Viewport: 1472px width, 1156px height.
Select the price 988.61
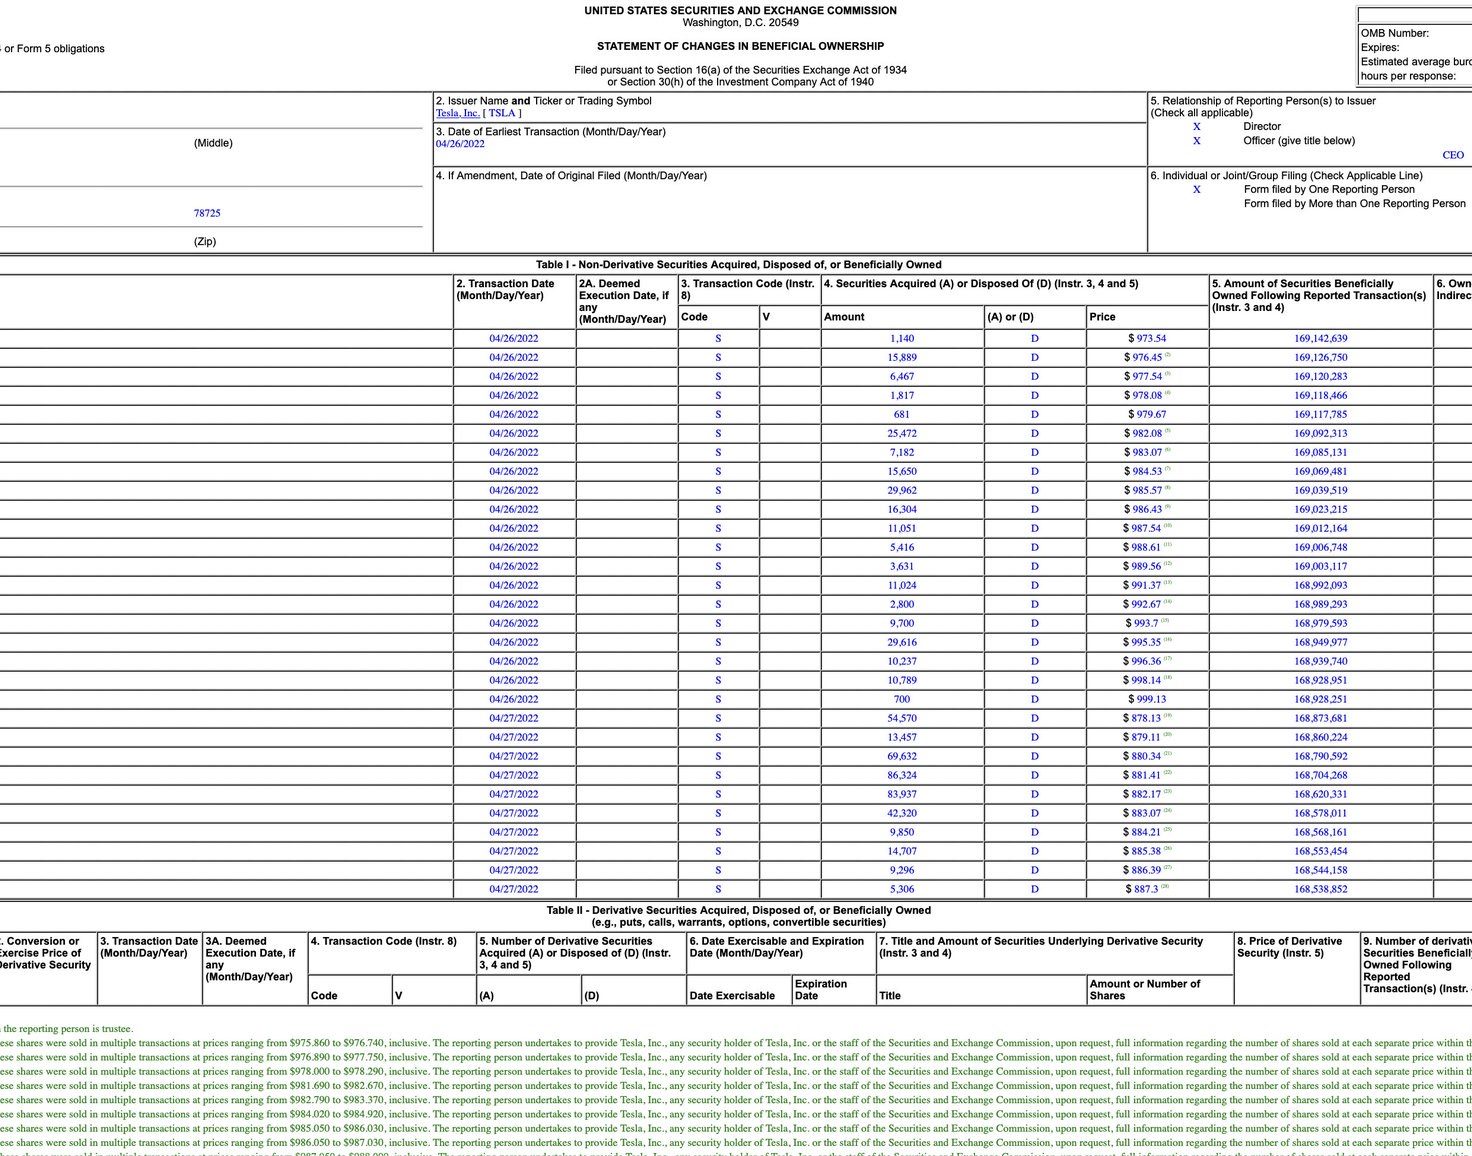point(1147,548)
